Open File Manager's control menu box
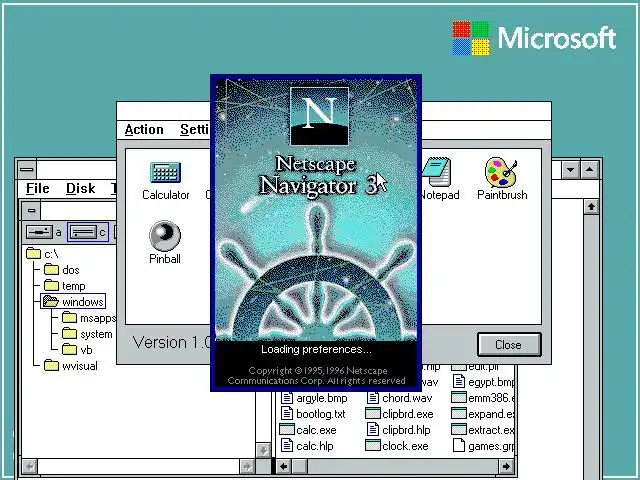 pyautogui.click(x=27, y=169)
